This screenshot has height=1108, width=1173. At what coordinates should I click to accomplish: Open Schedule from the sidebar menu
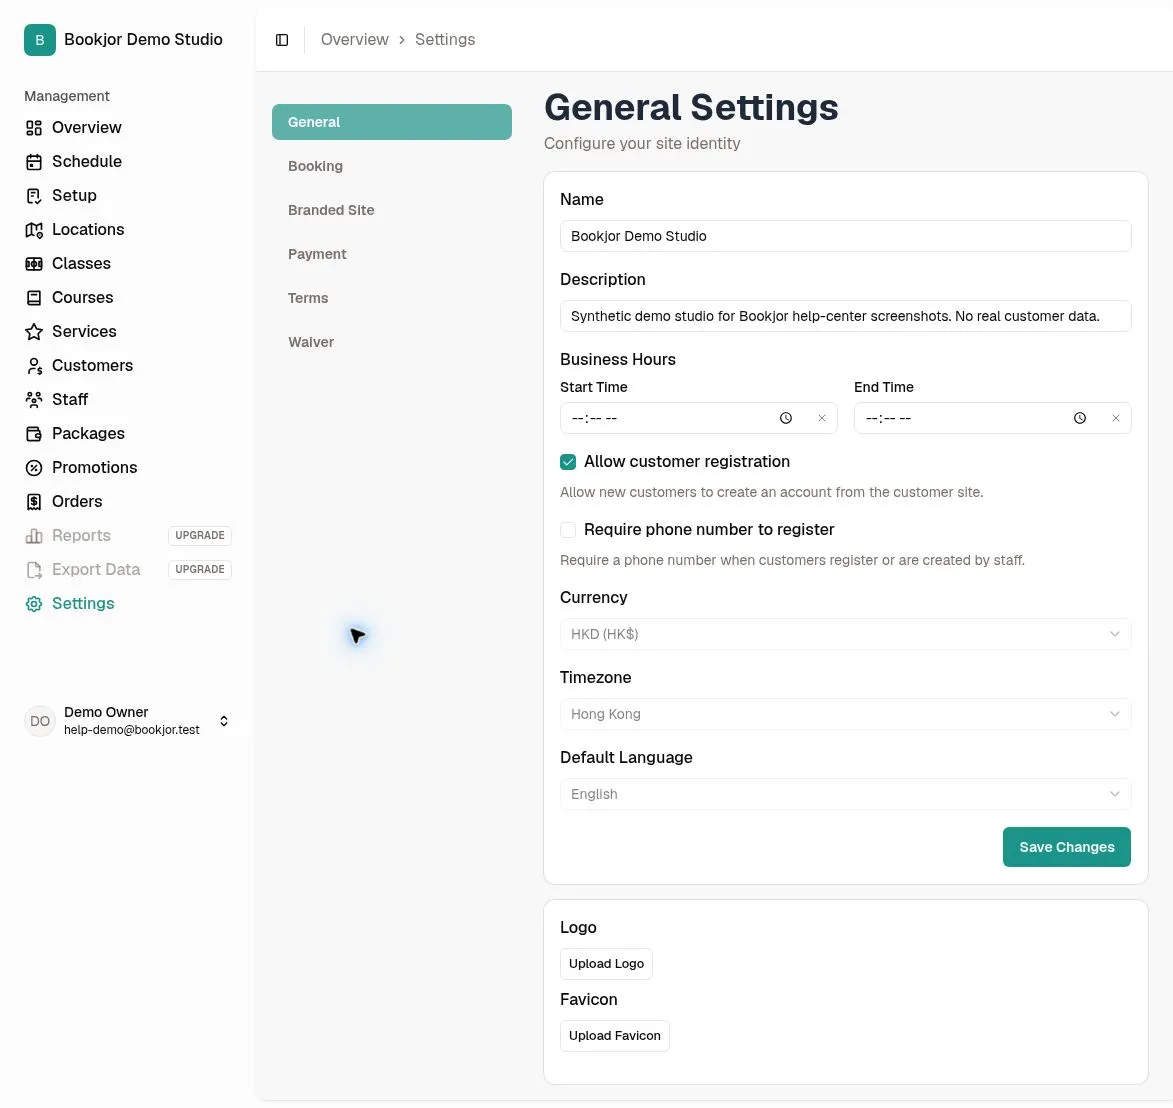click(86, 162)
